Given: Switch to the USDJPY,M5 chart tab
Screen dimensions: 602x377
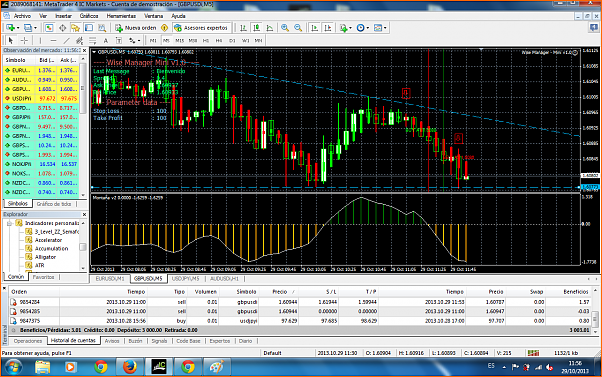Looking at the screenshot, I should click(x=185, y=279).
